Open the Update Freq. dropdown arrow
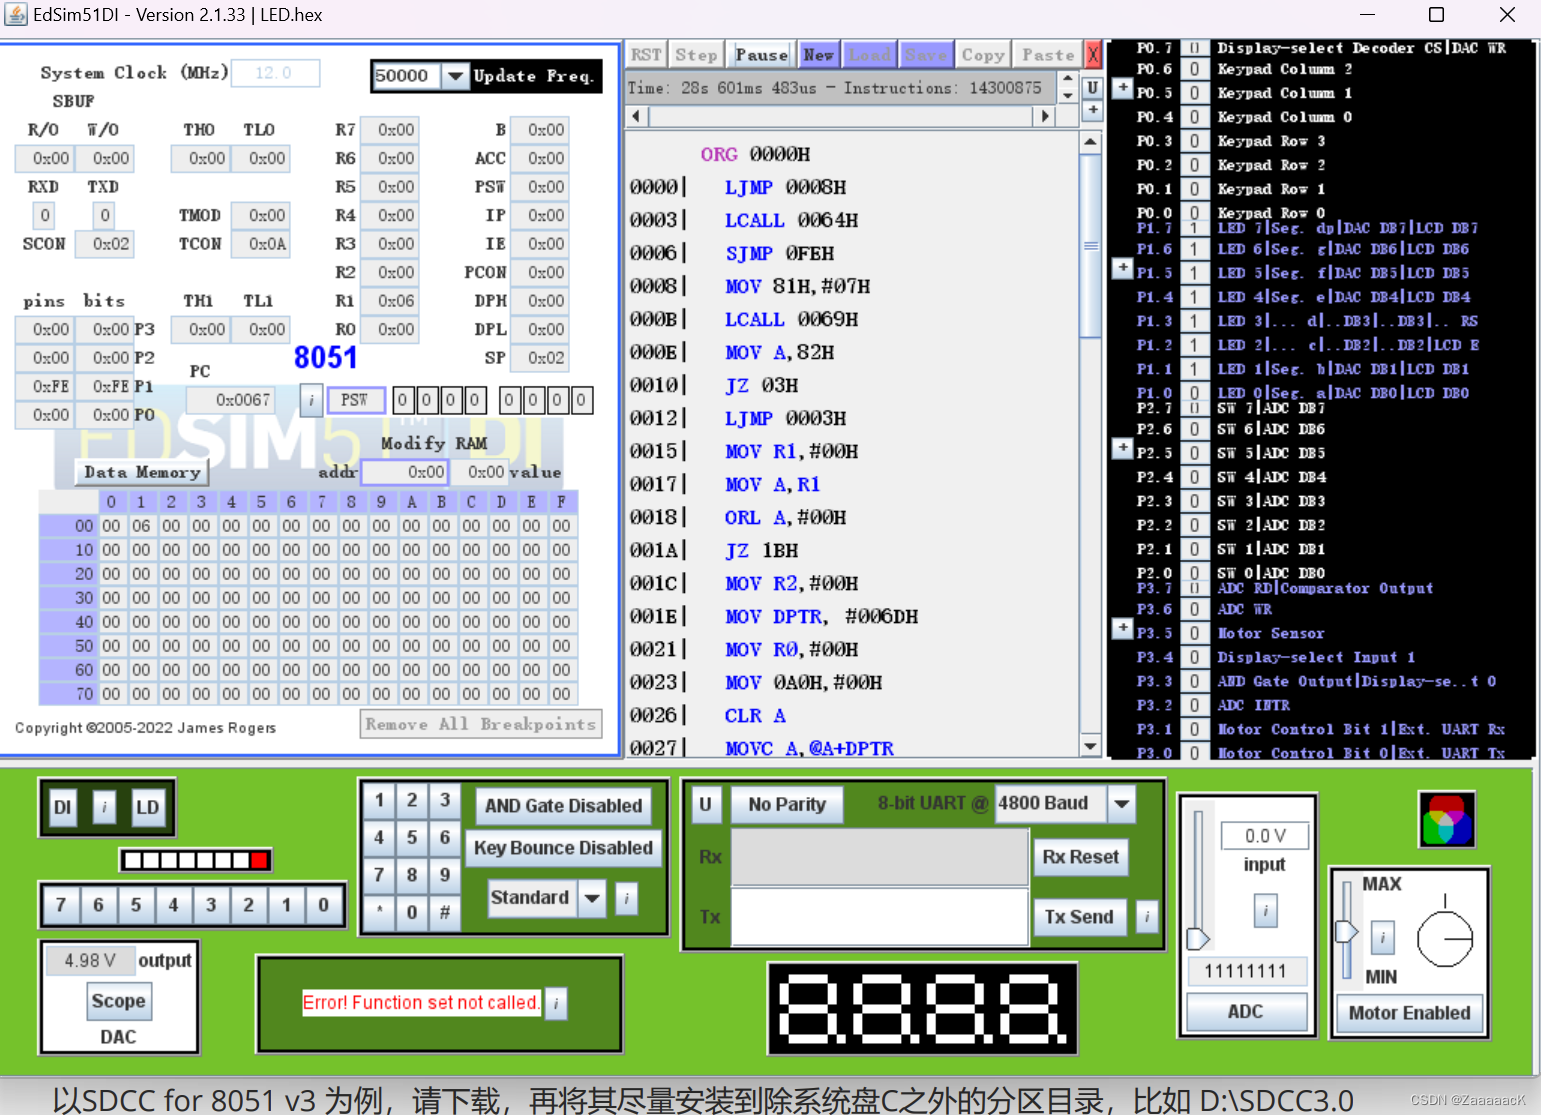Viewport: 1541px width, 1115px height. pos(455,76)
